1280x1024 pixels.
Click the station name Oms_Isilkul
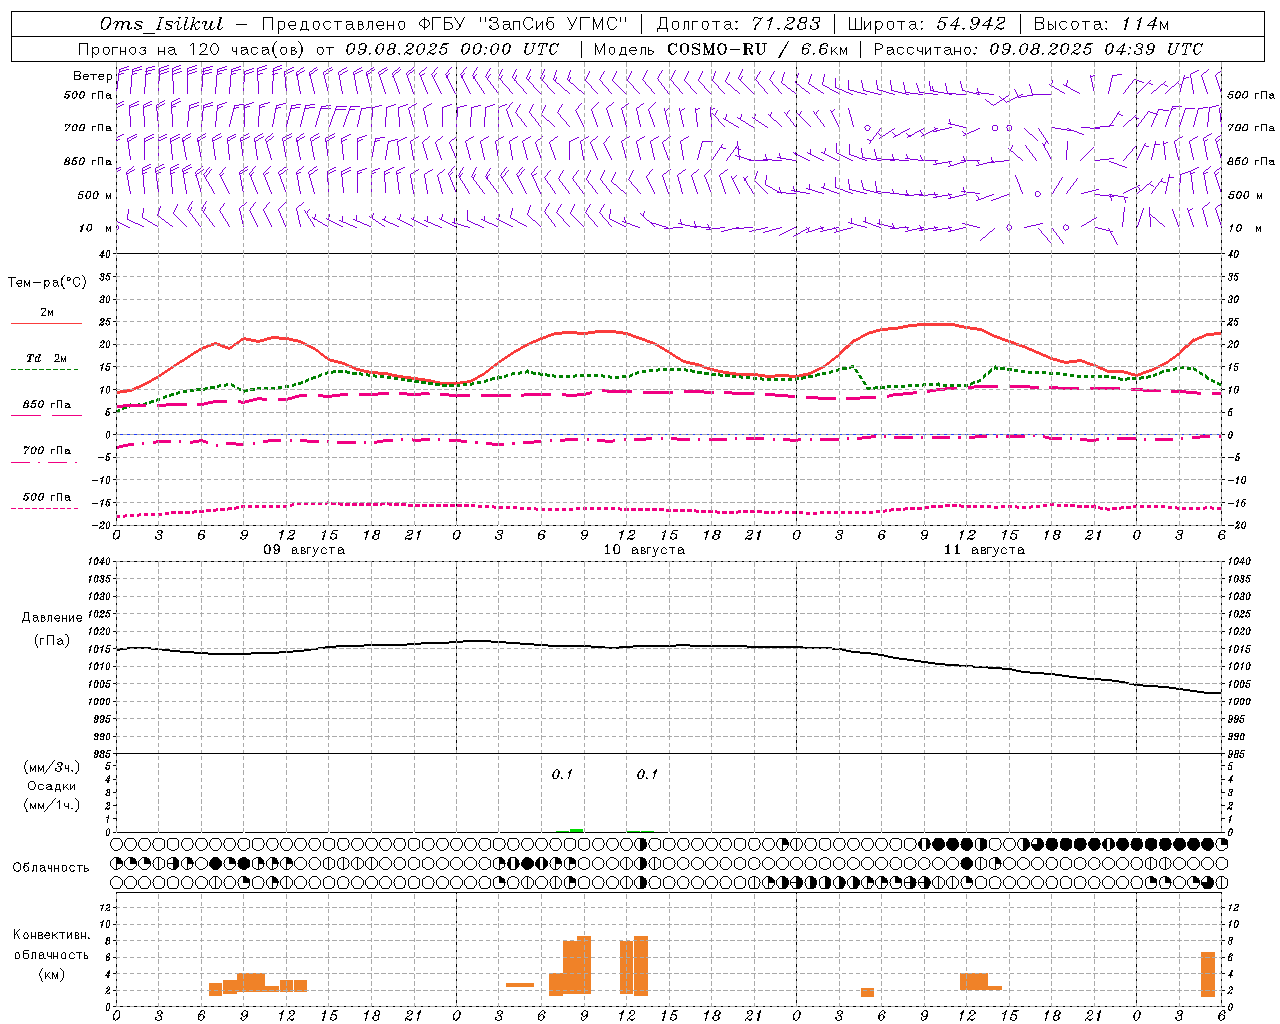162,24
